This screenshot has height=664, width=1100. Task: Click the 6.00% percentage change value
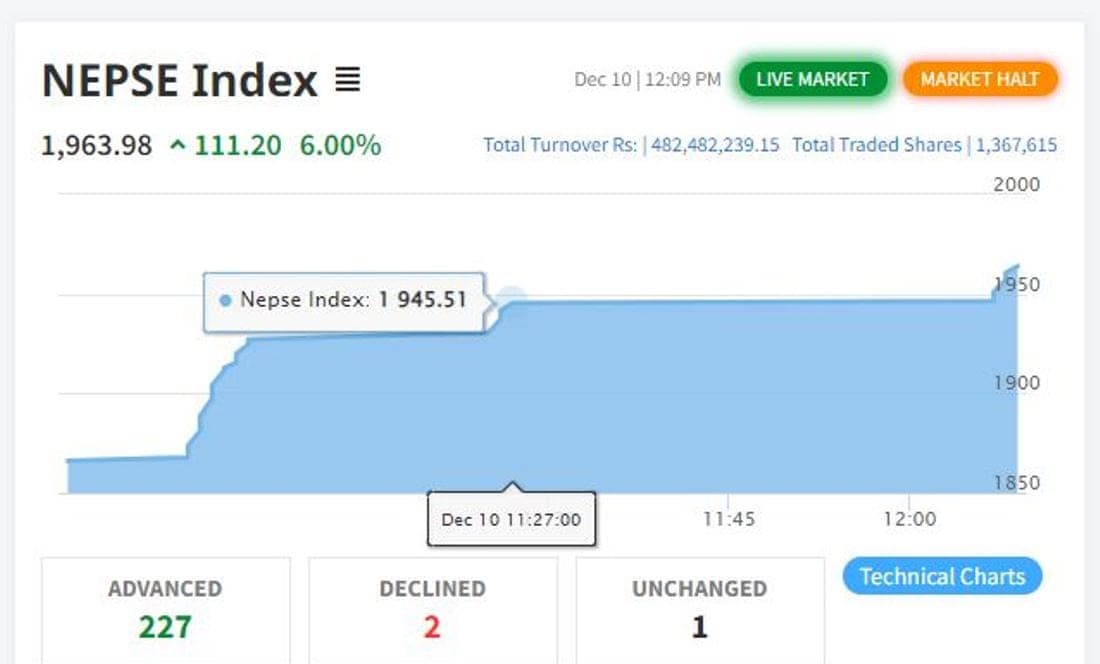[x=340, y=145]
